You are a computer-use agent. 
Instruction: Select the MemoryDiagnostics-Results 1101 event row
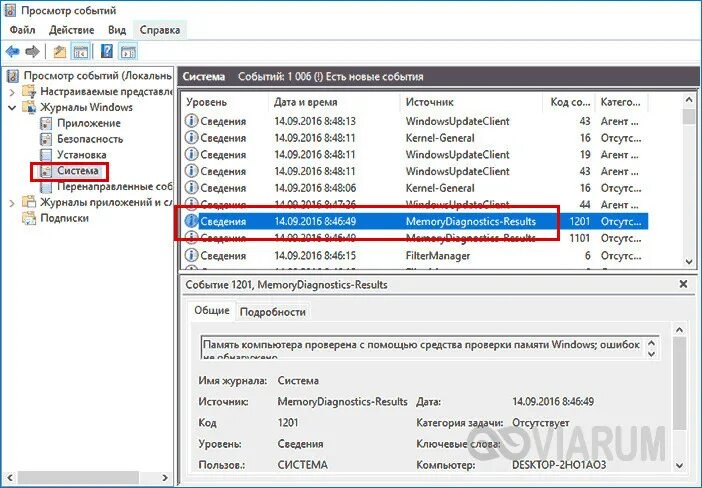415,238
